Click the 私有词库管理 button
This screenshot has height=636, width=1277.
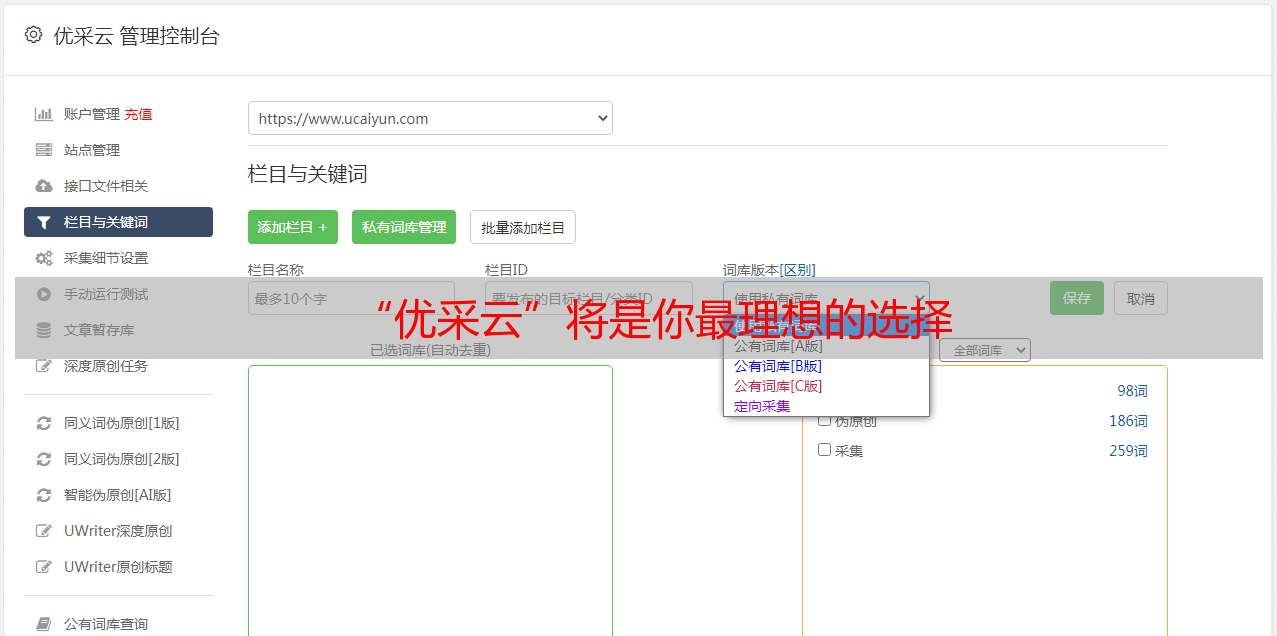point(404,227)
